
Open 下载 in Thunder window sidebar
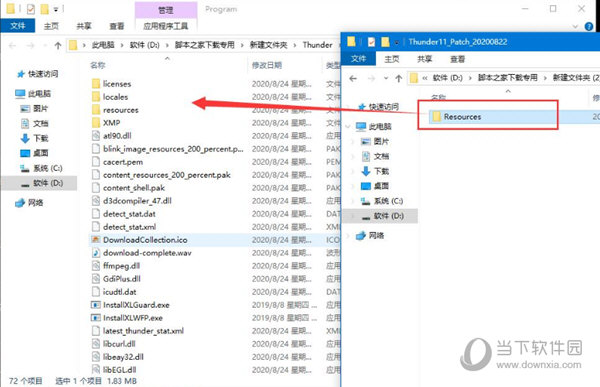tap(40, 138)
